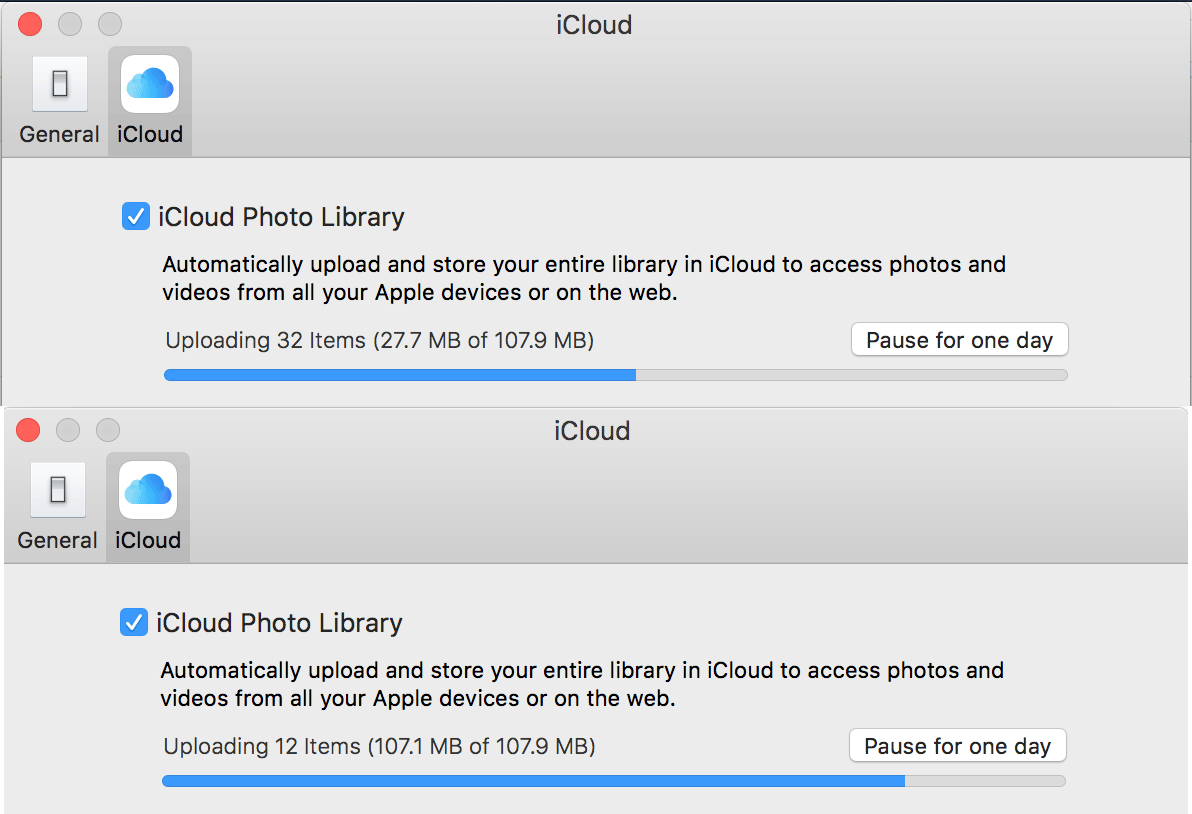Close the bottom iCloud preferences window
1192x814 pixels.
point(28,430)
